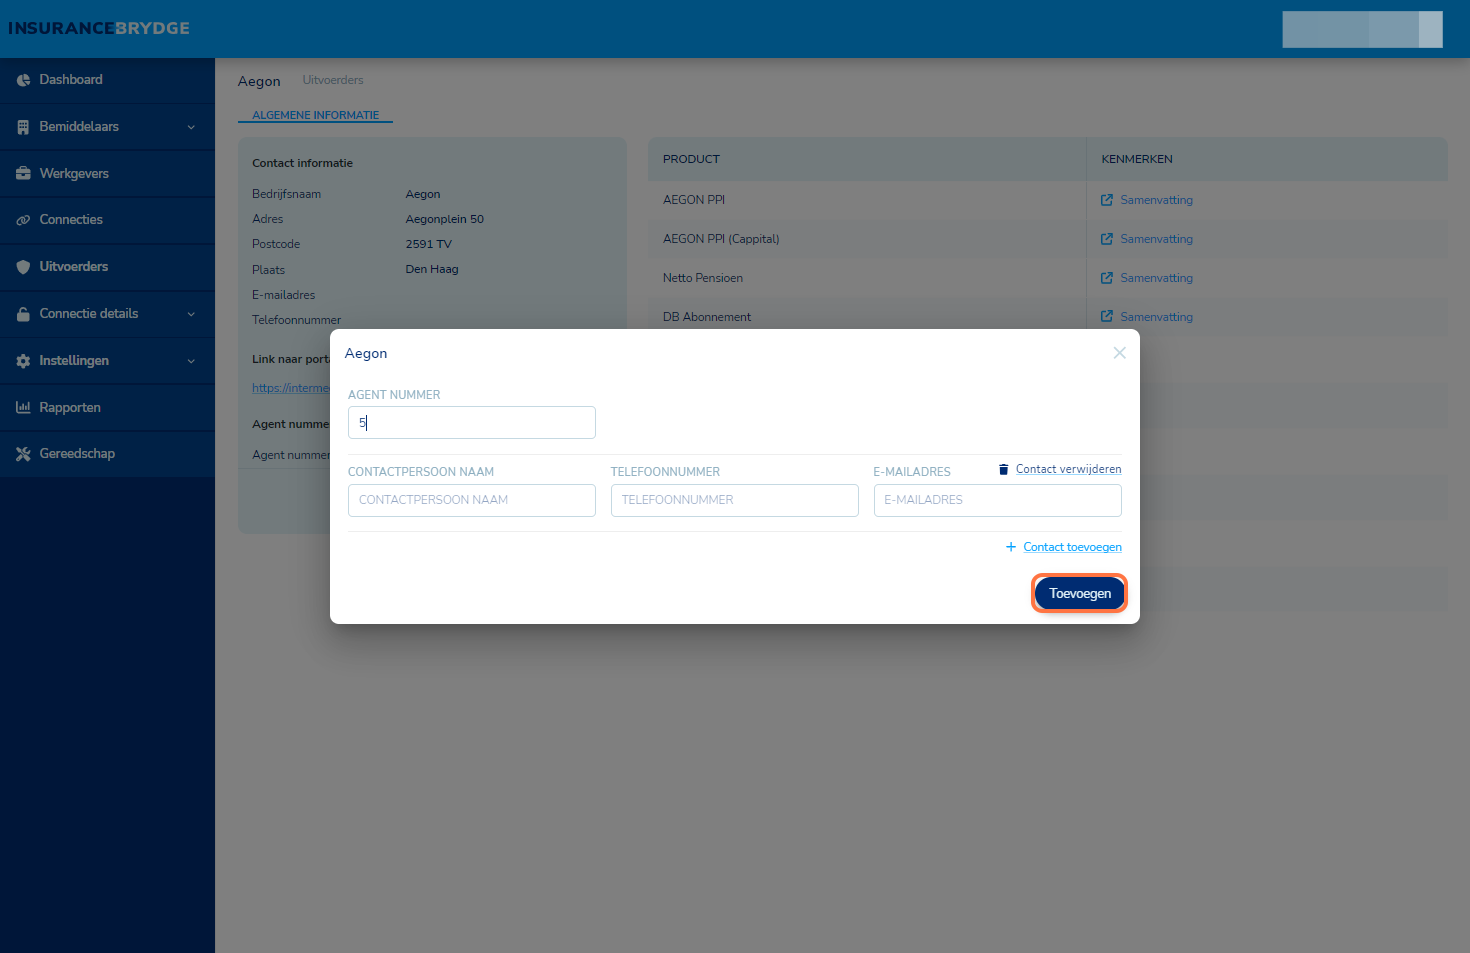This screenshot has width=1470, height=953.
Task: Click the Contact toevoegen link
Action: [1072, 547]
